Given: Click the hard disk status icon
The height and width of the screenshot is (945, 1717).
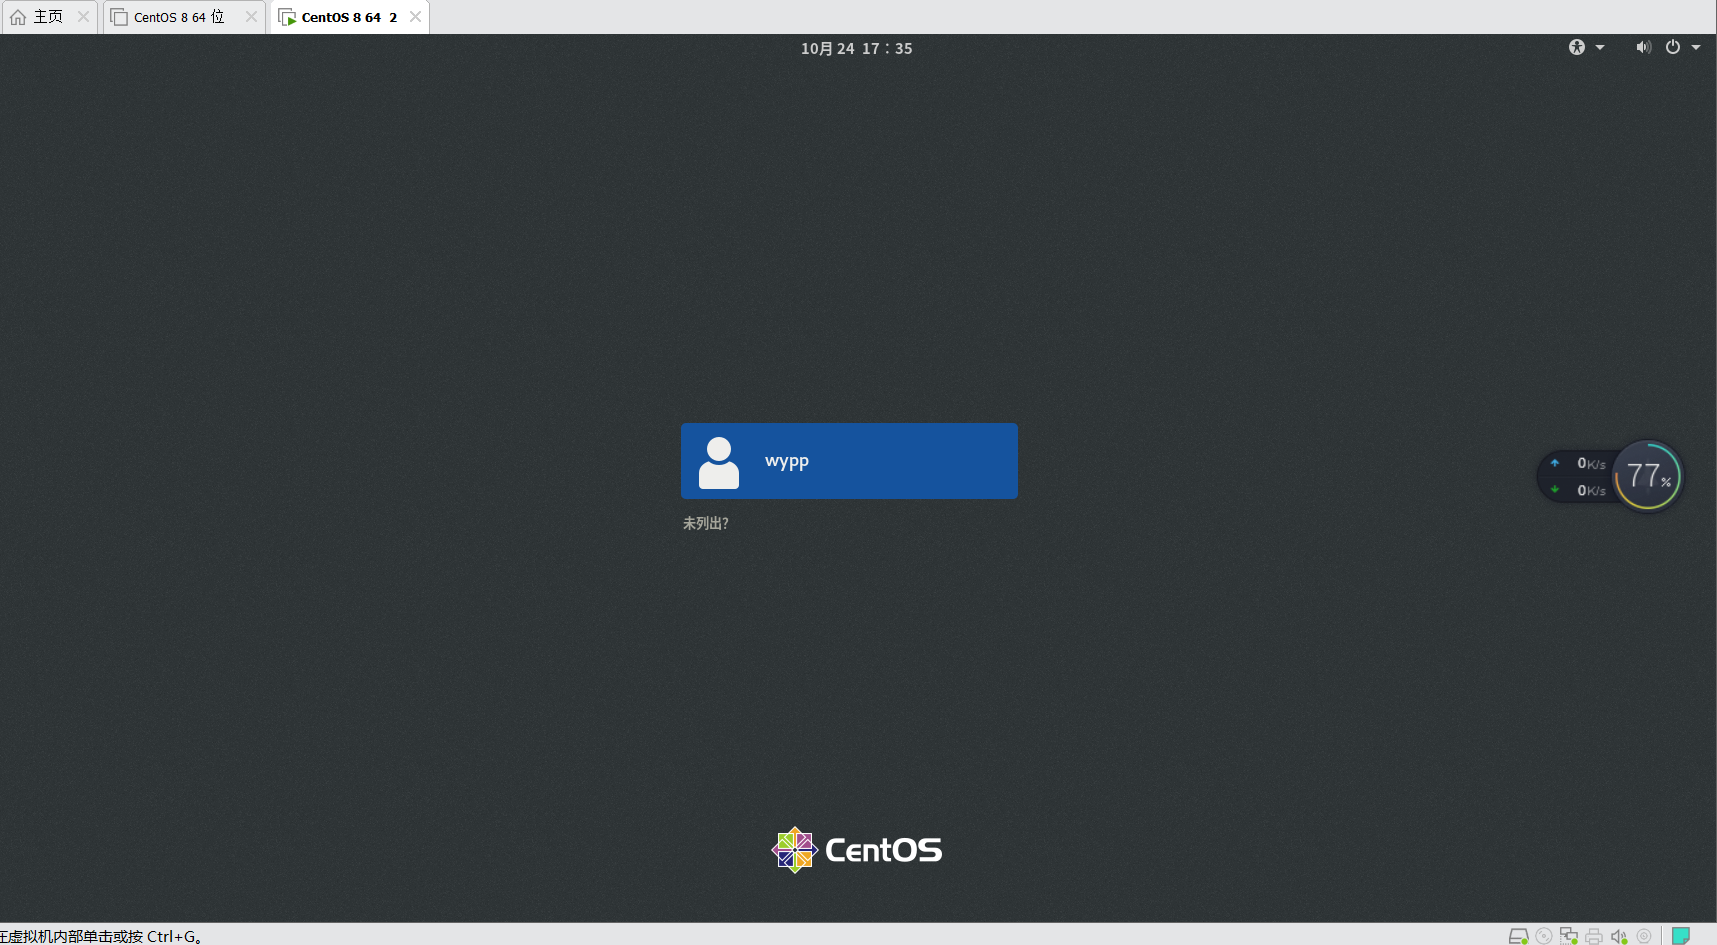Looking at the screenshot, I should [1518, 936].
